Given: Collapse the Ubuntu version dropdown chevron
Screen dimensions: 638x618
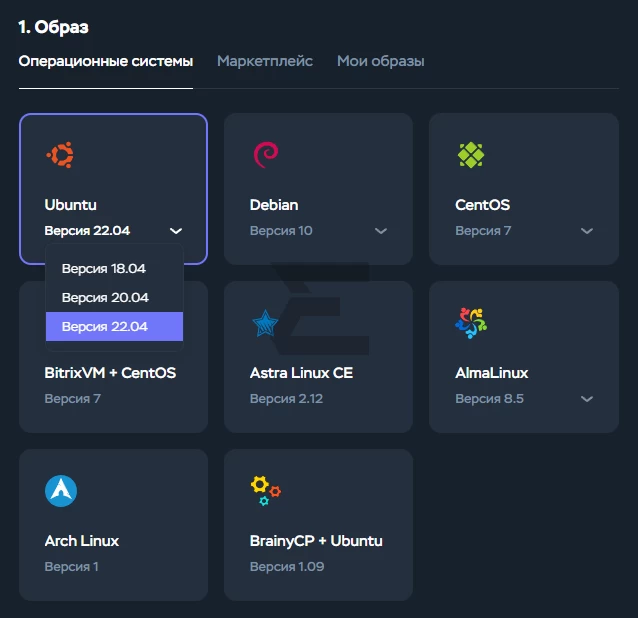Looking at the screenshot, I should click(176, 231).
